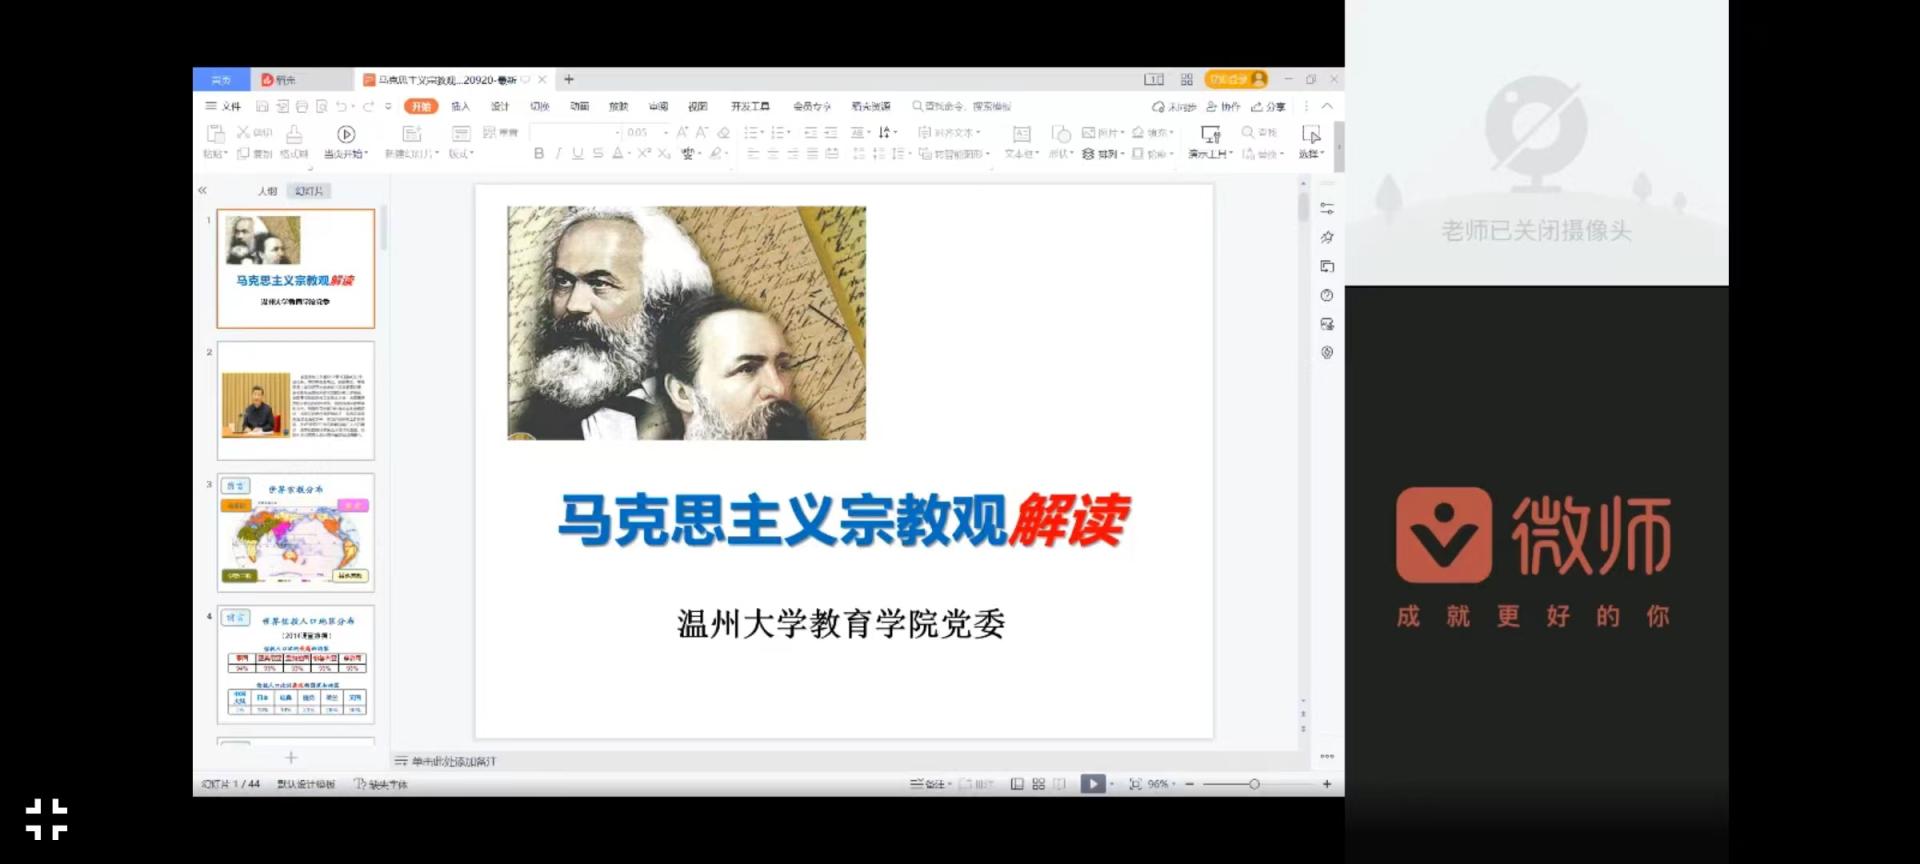Toggle superscript text formatting
Screen dimensions: 1920x864
(644, 153)
